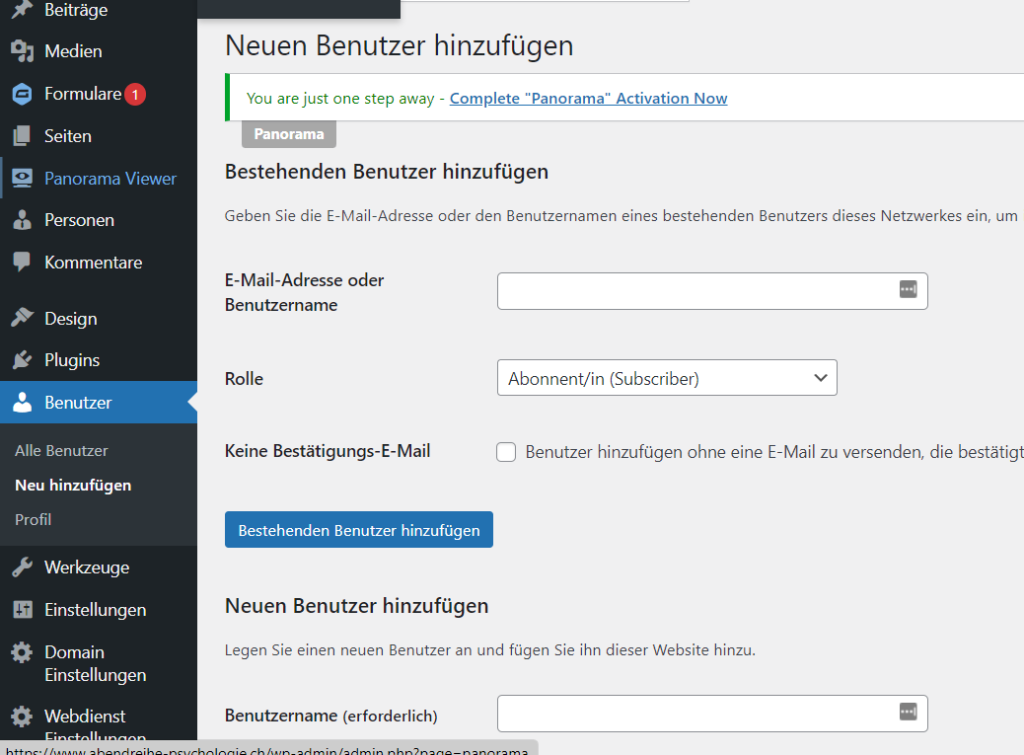Follow Complete "Panorama" Activation Now link

[588, 98]
